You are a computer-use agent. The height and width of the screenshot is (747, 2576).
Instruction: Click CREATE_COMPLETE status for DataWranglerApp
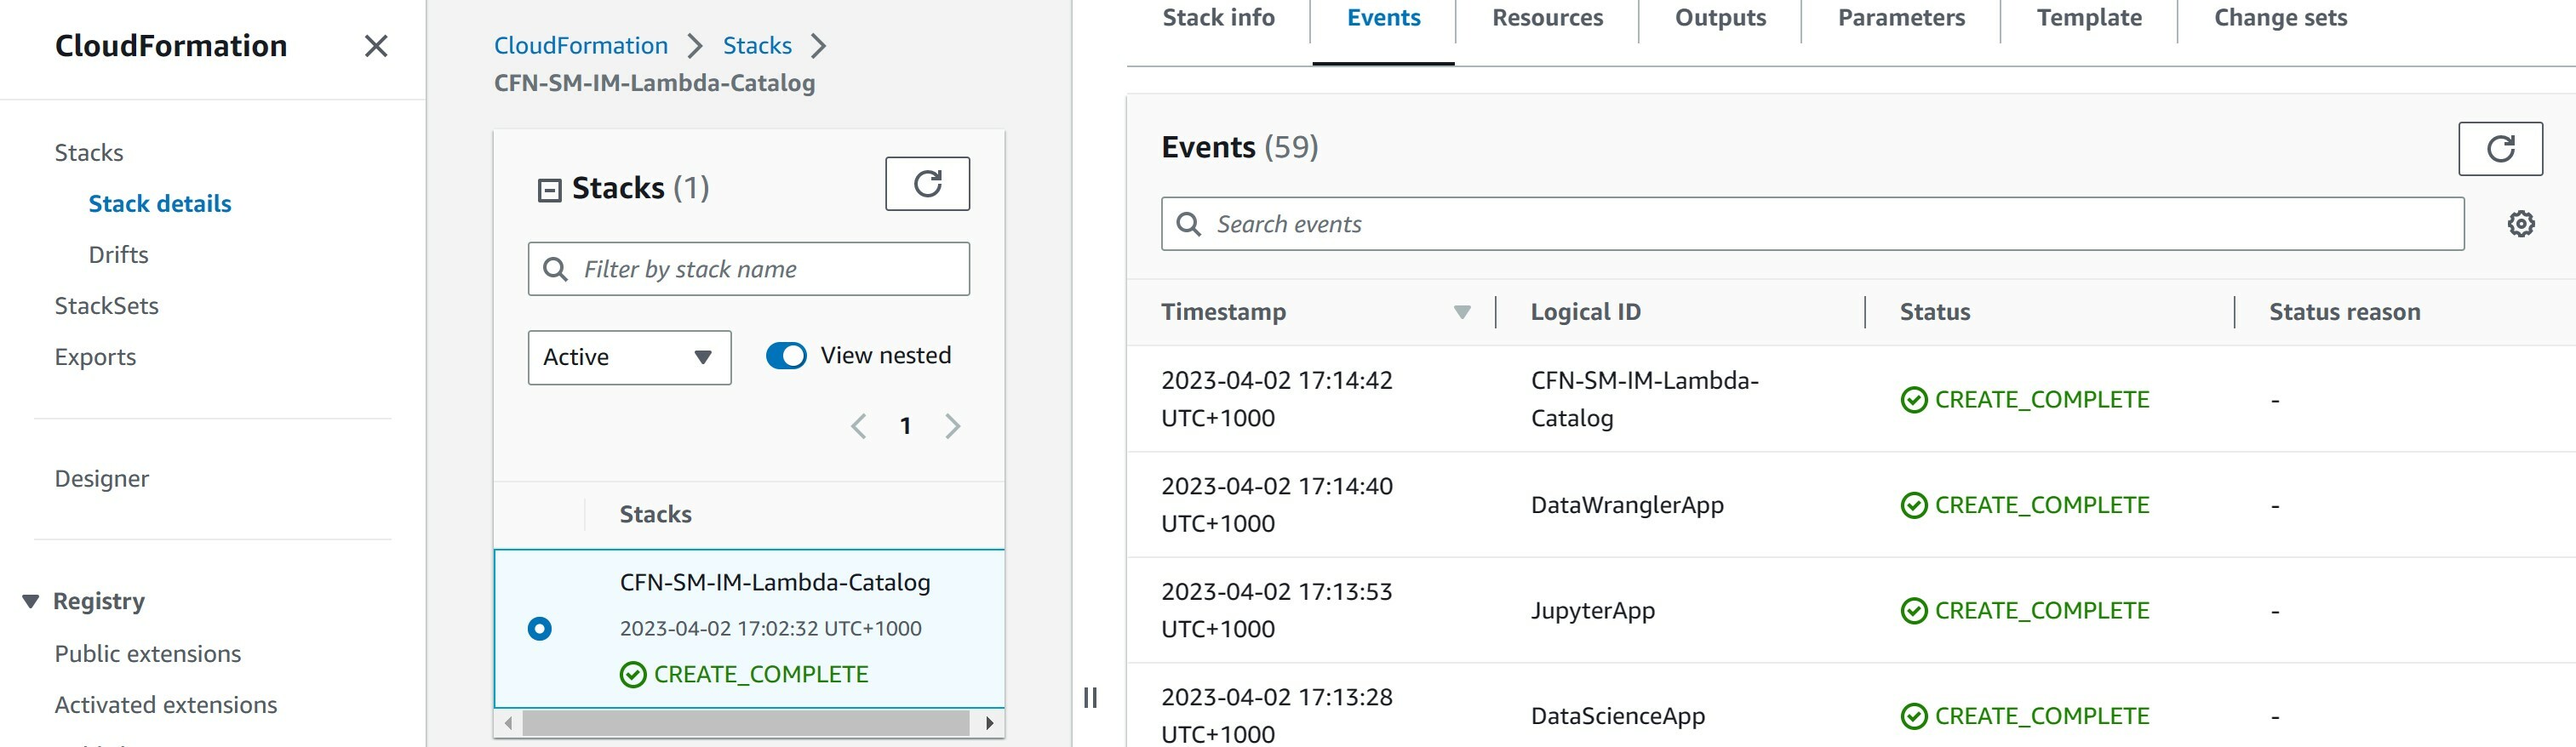[x=2024, y=506]
